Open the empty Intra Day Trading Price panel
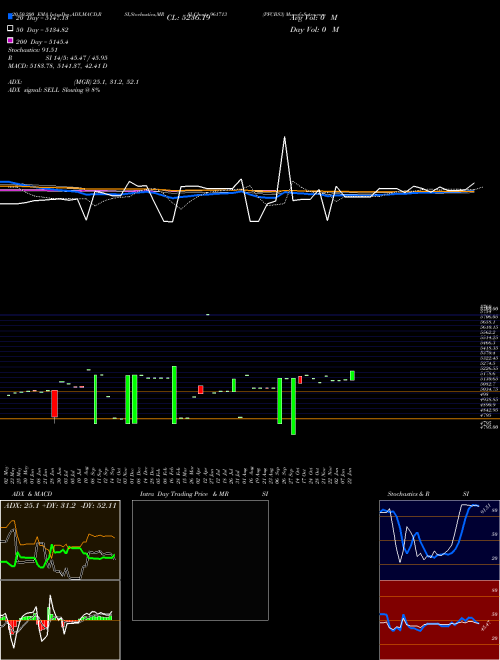 pyautogui.click(x=200, y=560)
